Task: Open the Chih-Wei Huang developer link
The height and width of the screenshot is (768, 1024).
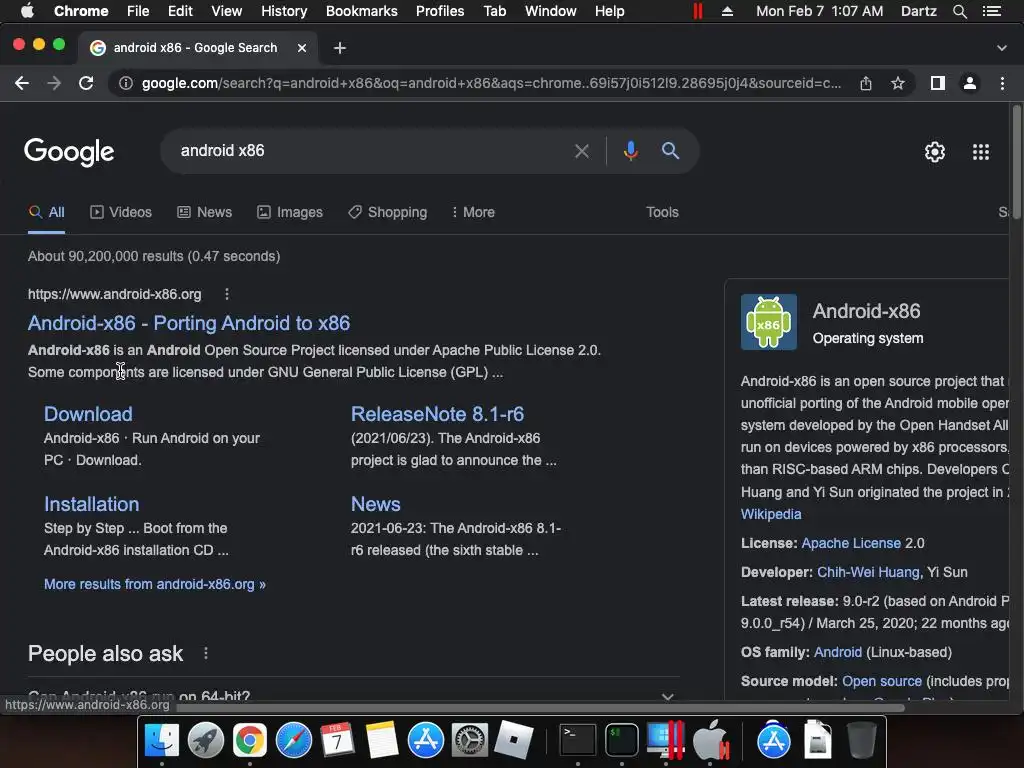Action: coord(869,572)
